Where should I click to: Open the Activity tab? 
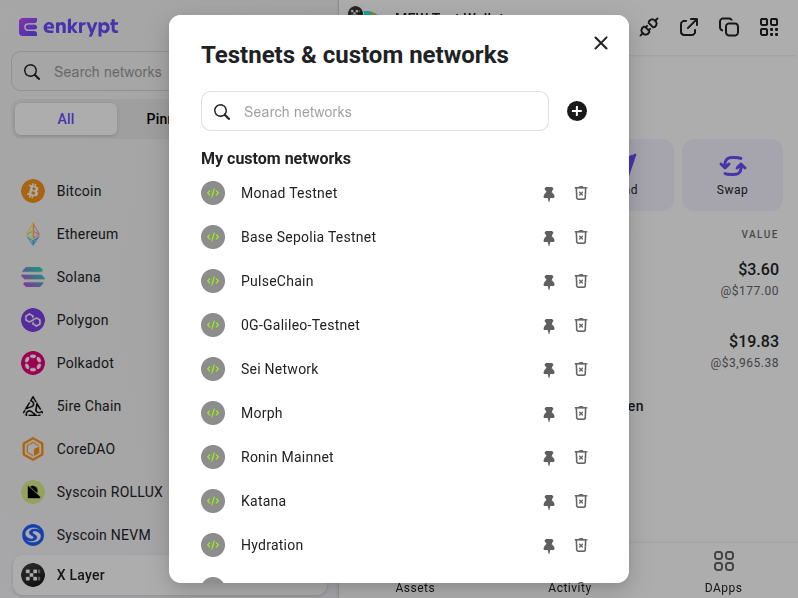pyautogui.click(x=569, y=588)
